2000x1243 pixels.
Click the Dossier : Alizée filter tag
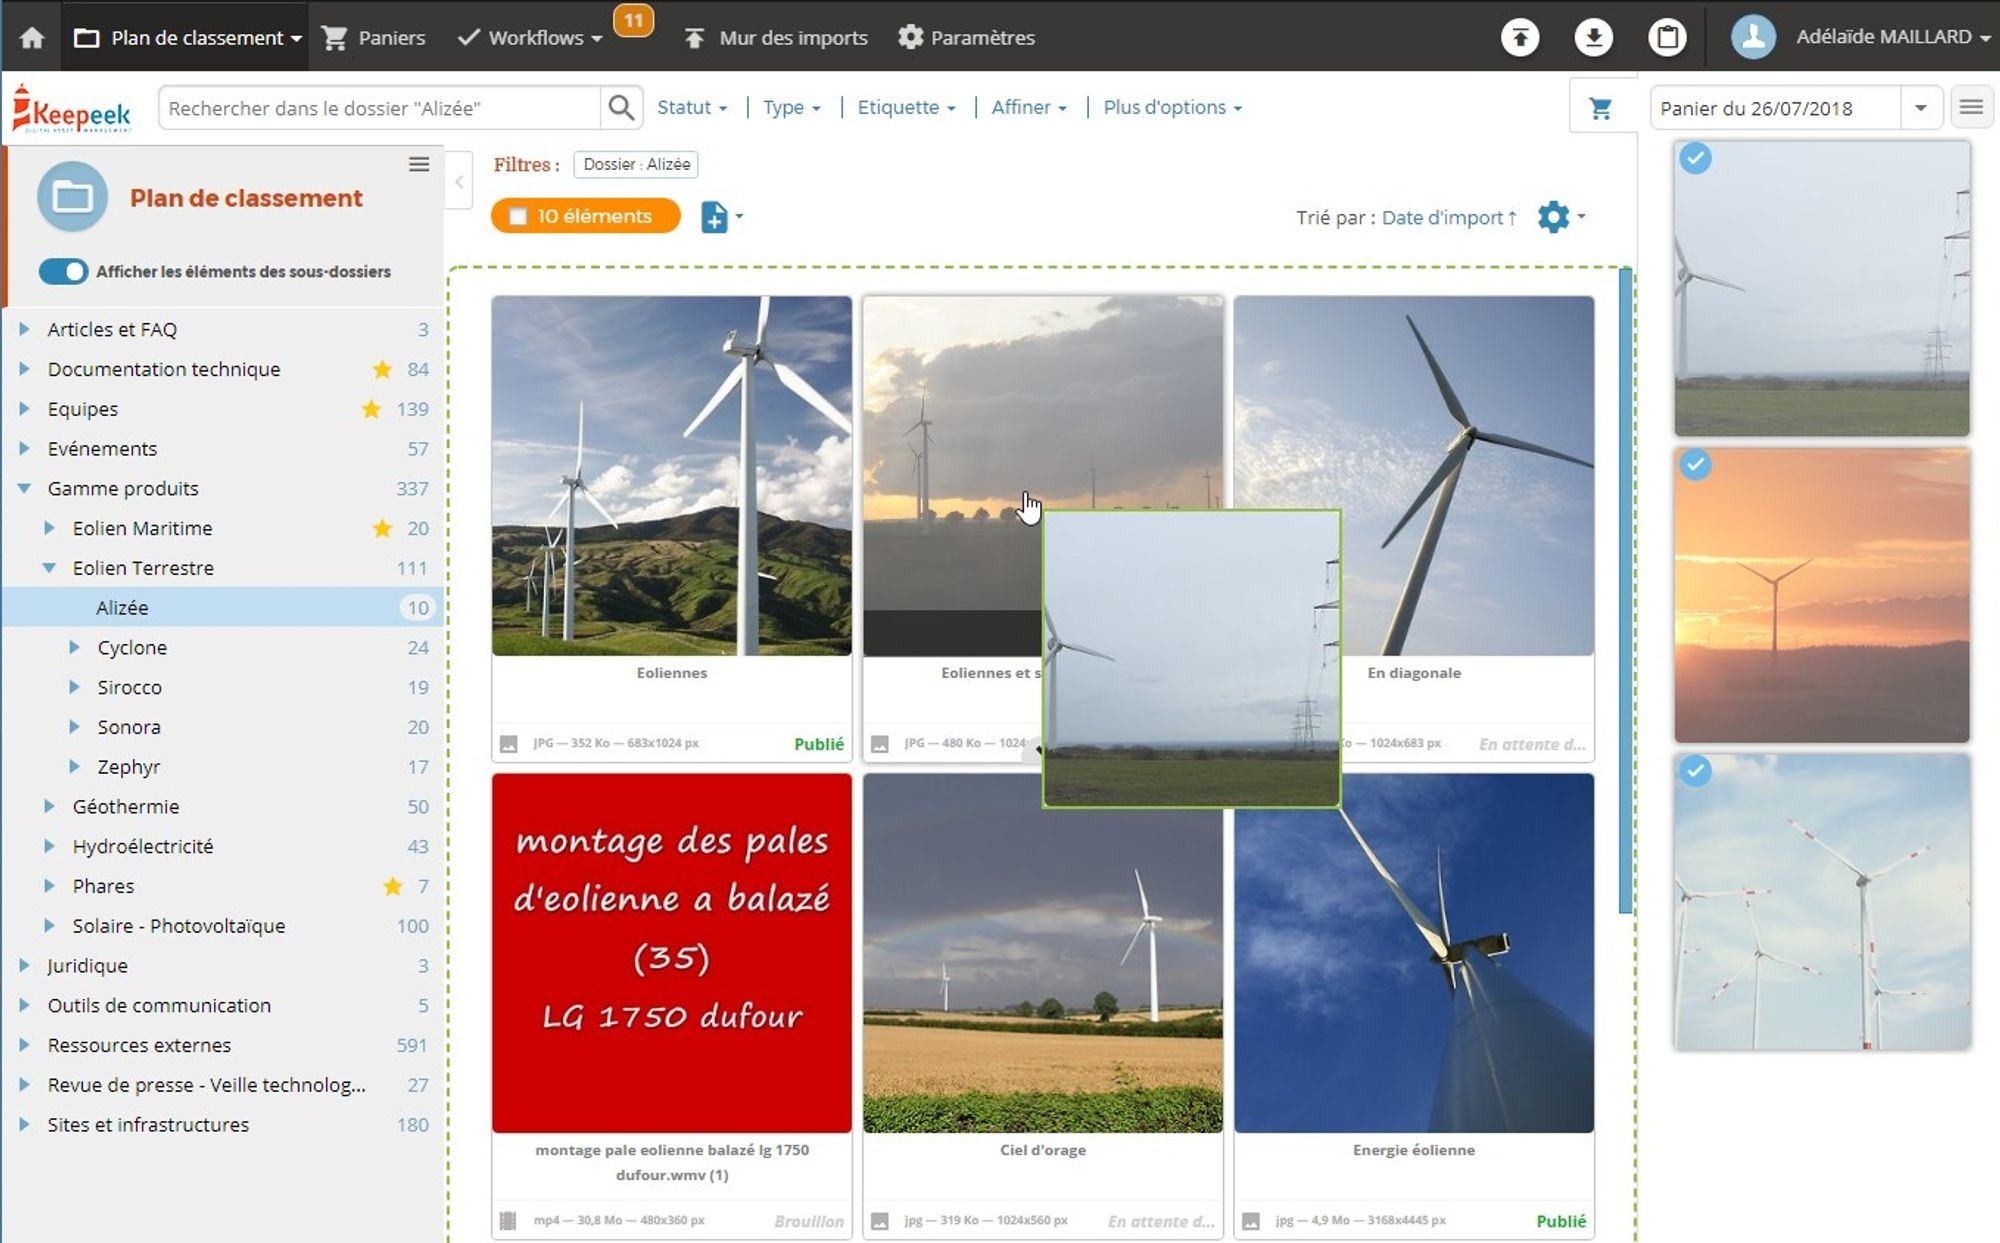(x=636, y=164)
